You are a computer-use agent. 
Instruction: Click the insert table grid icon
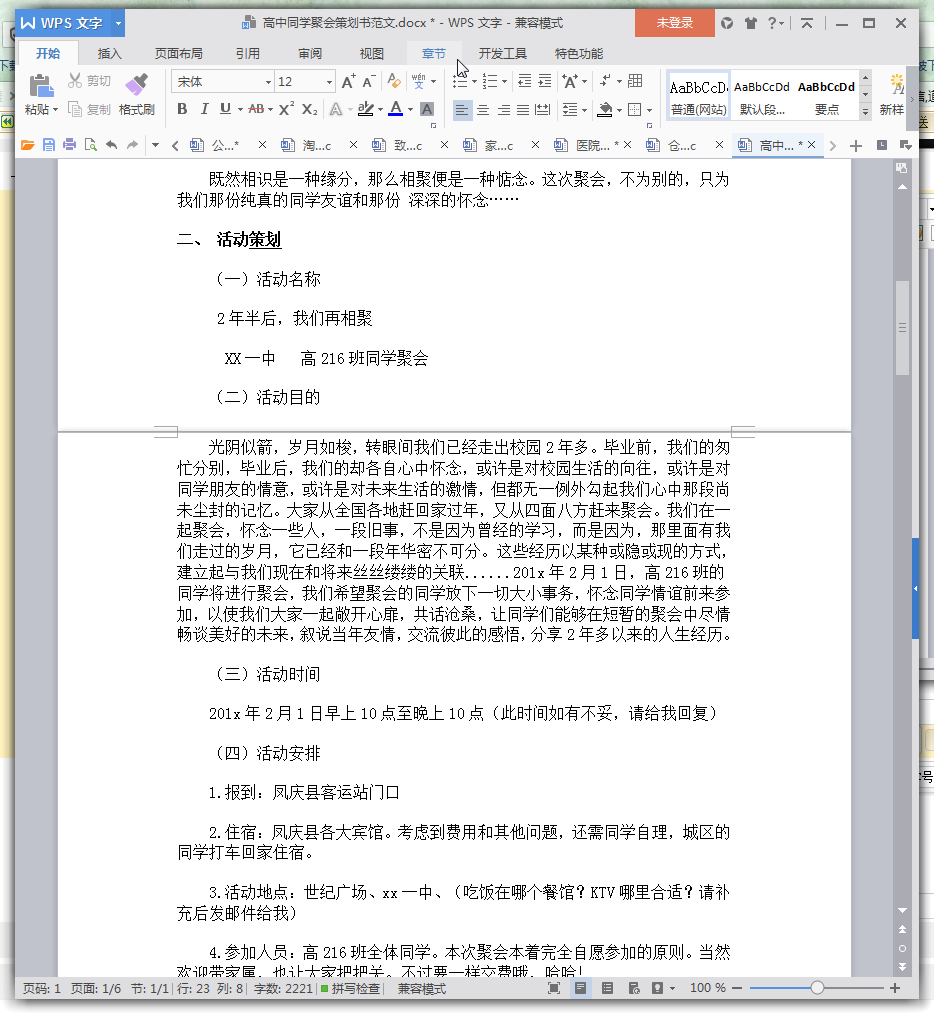pyautogui.click(x=635, y=81)
